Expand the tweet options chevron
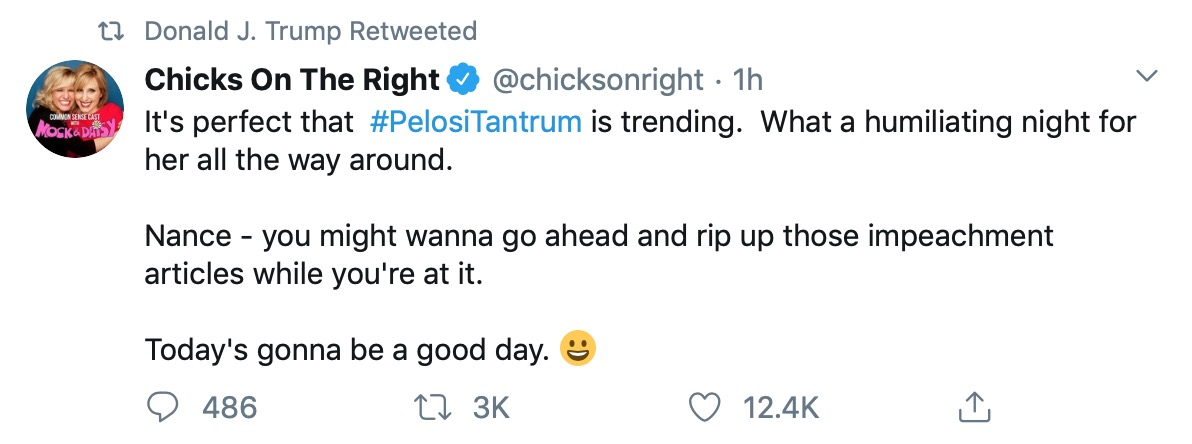Screen dimensions: 1192x444 tap(1146, 77)
